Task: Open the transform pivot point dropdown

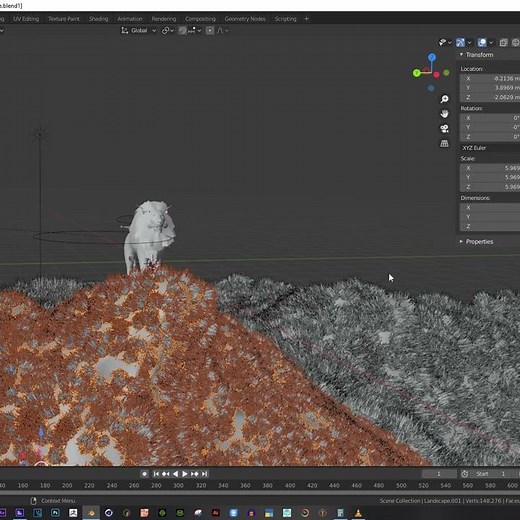Action: point(168,31)
